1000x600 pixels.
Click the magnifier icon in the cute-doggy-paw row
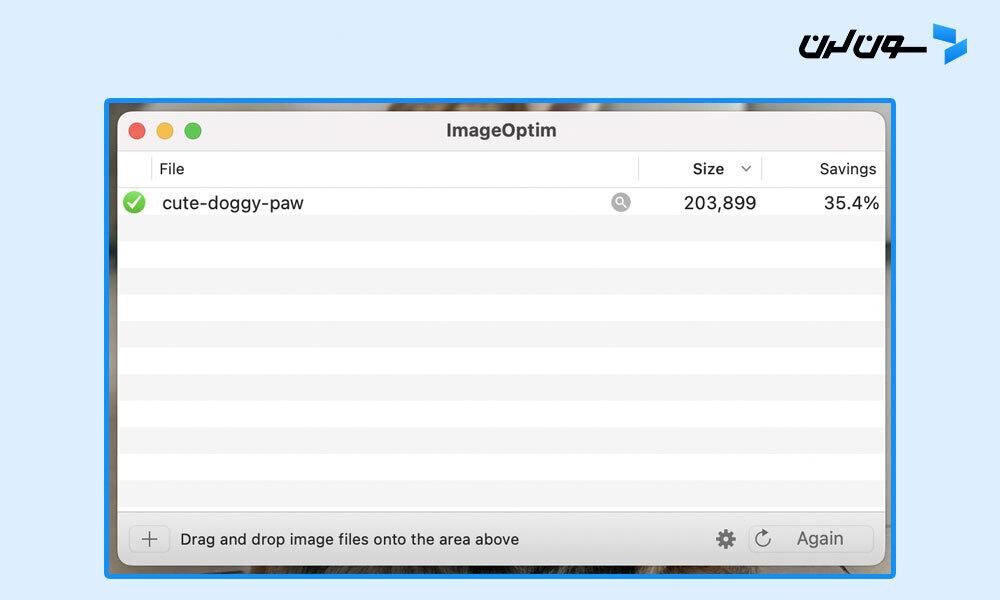pos(621,202)
